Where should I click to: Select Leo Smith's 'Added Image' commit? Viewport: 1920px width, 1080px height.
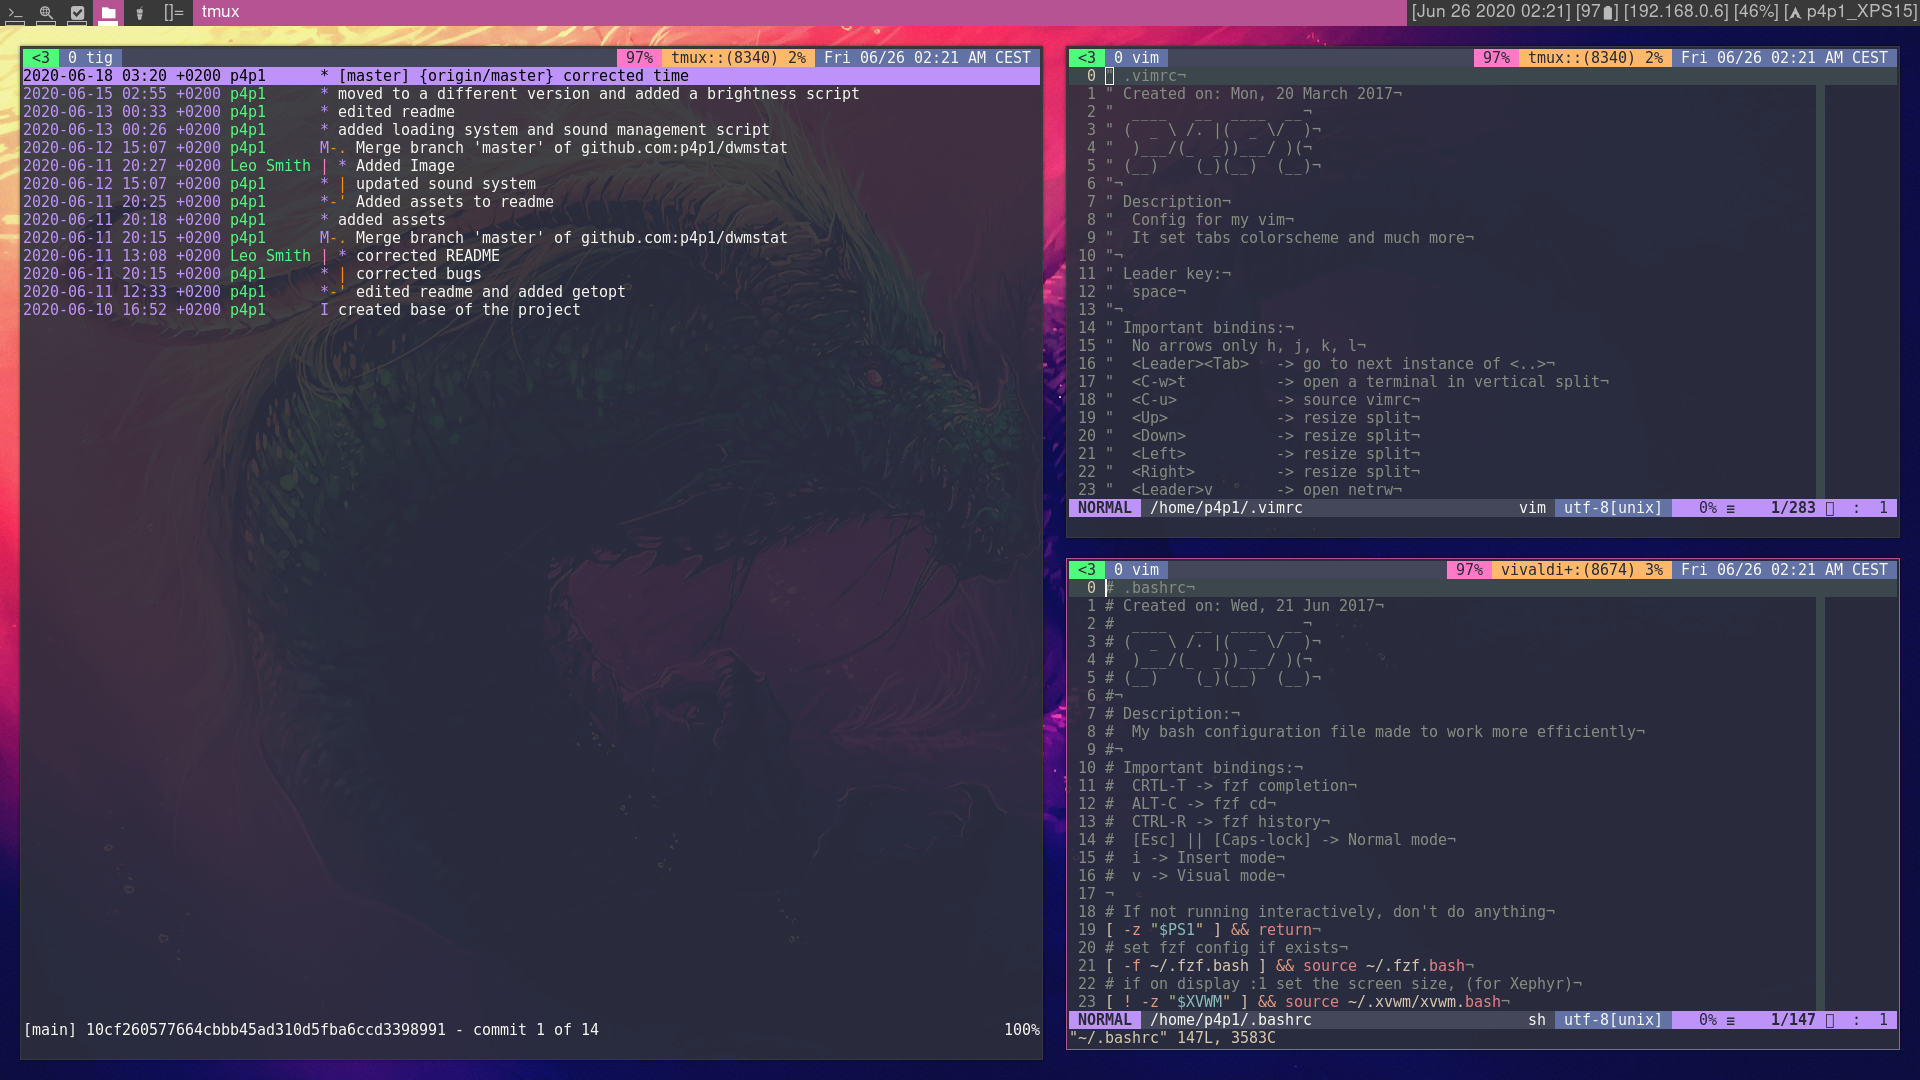pyautogui.click(x=405, y=166)
